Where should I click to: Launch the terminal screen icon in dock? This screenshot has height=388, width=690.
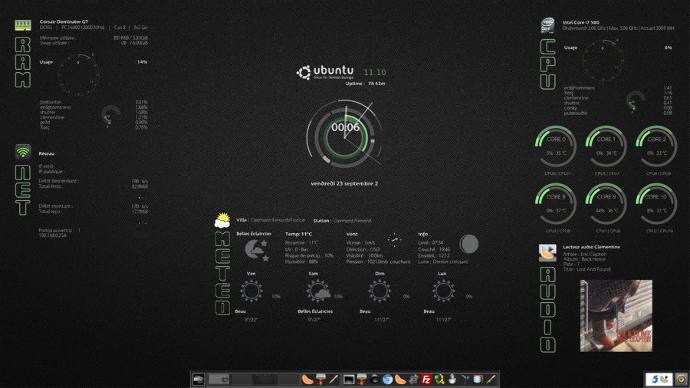pos(349,379)
